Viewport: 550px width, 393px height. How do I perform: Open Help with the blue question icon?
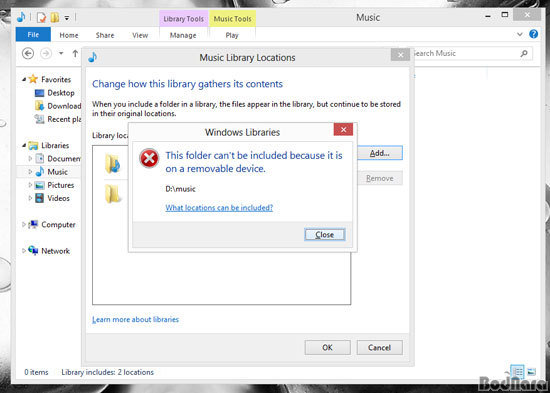point(534,34)
